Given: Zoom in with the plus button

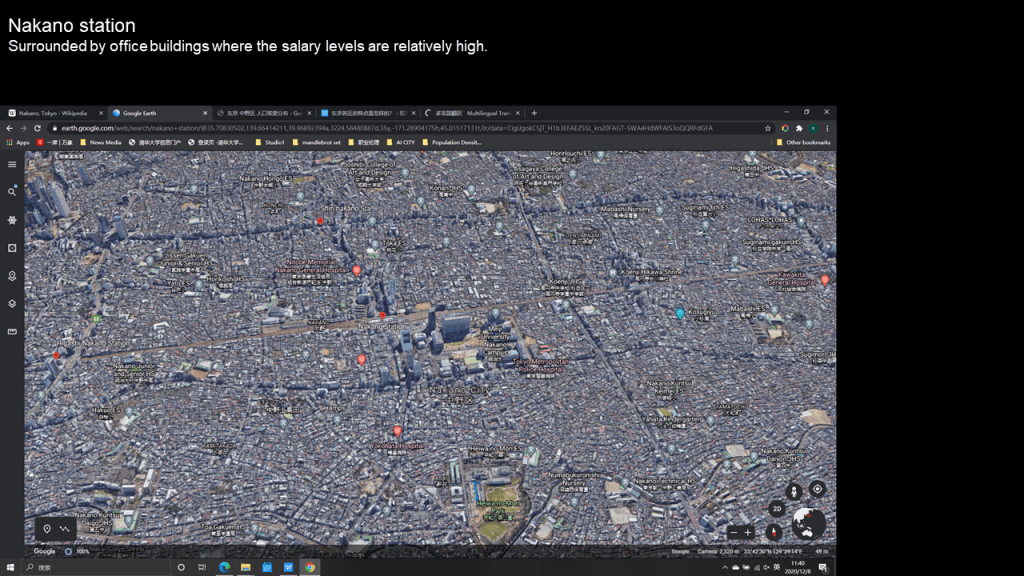Looking at the screenshot, I should (748, 532).
